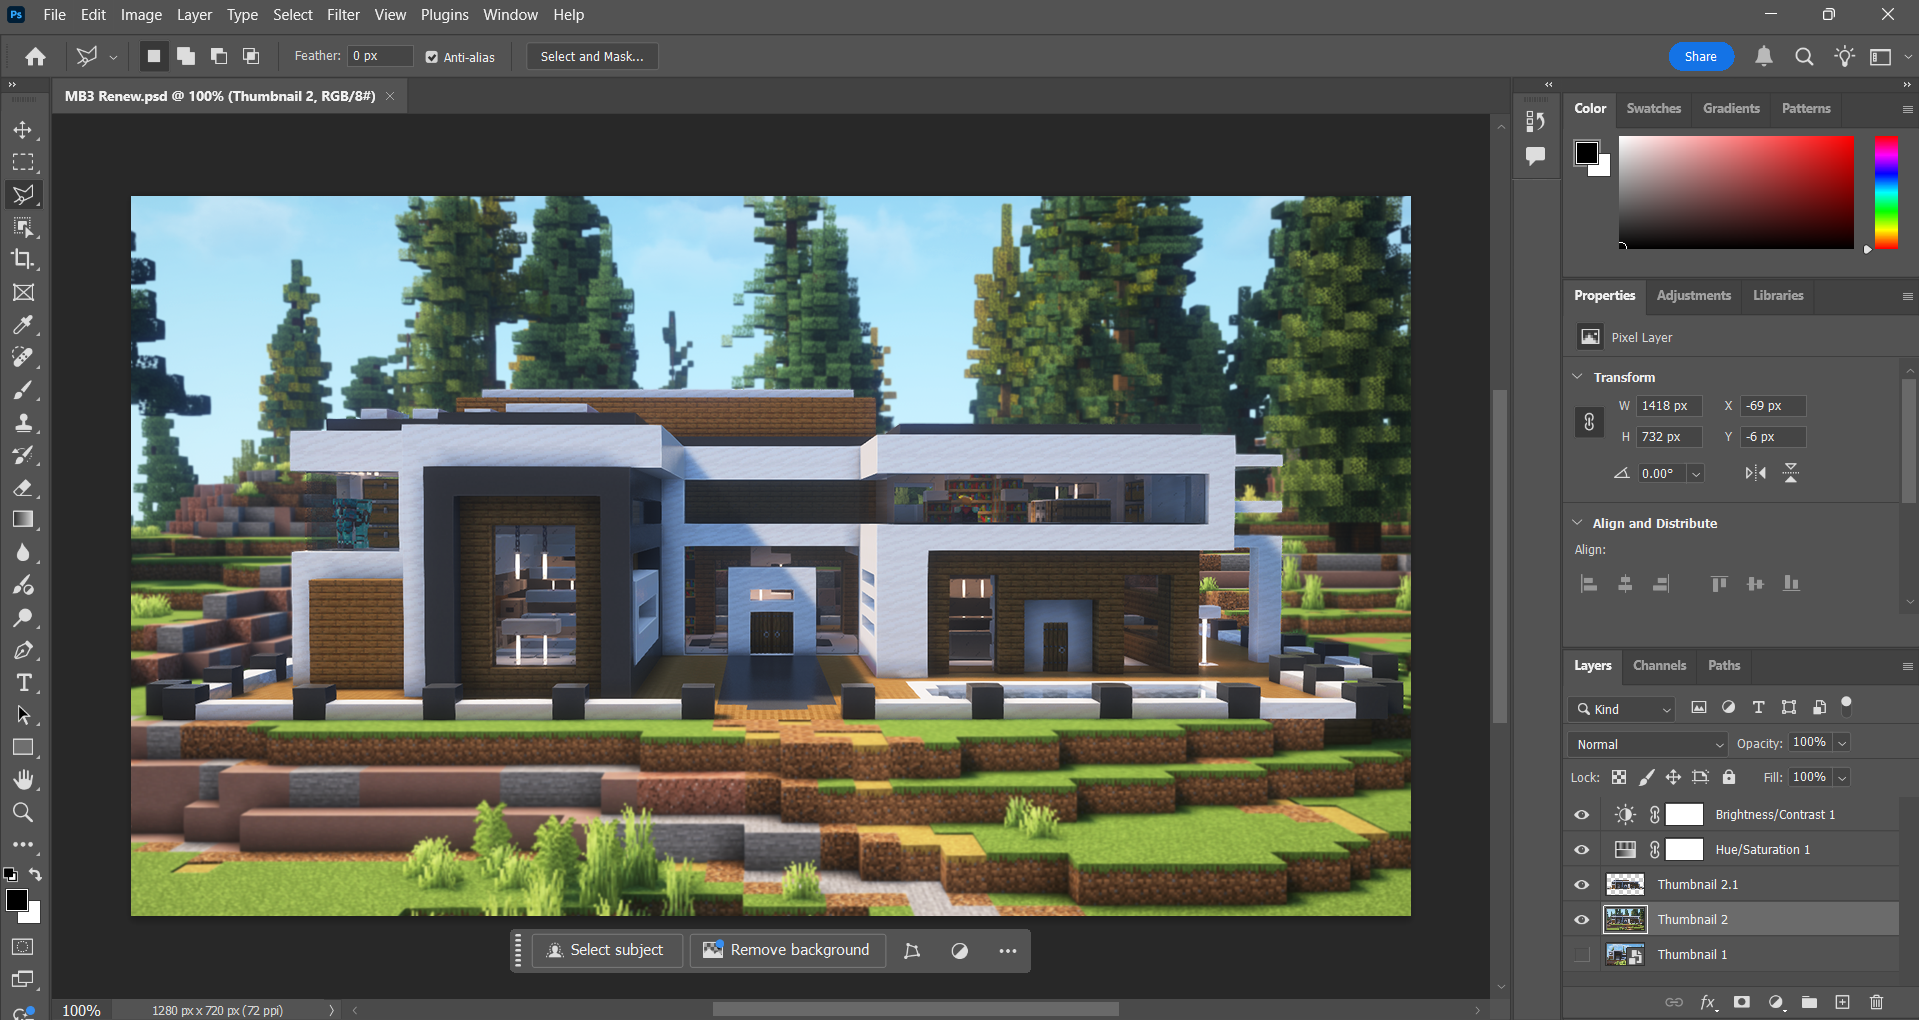The width and height of the screenshot is (1919, 1020).
Task: Select the Pen tool
Action: 23,650
